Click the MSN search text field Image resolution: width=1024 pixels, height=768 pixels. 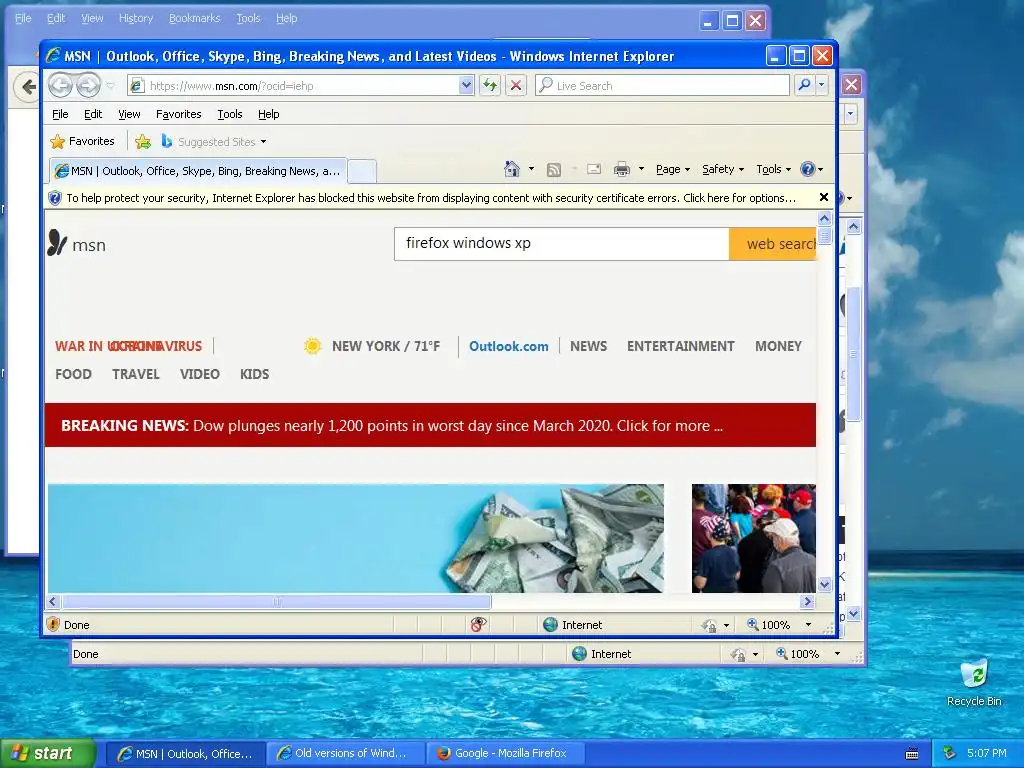(x=562, y=244)
